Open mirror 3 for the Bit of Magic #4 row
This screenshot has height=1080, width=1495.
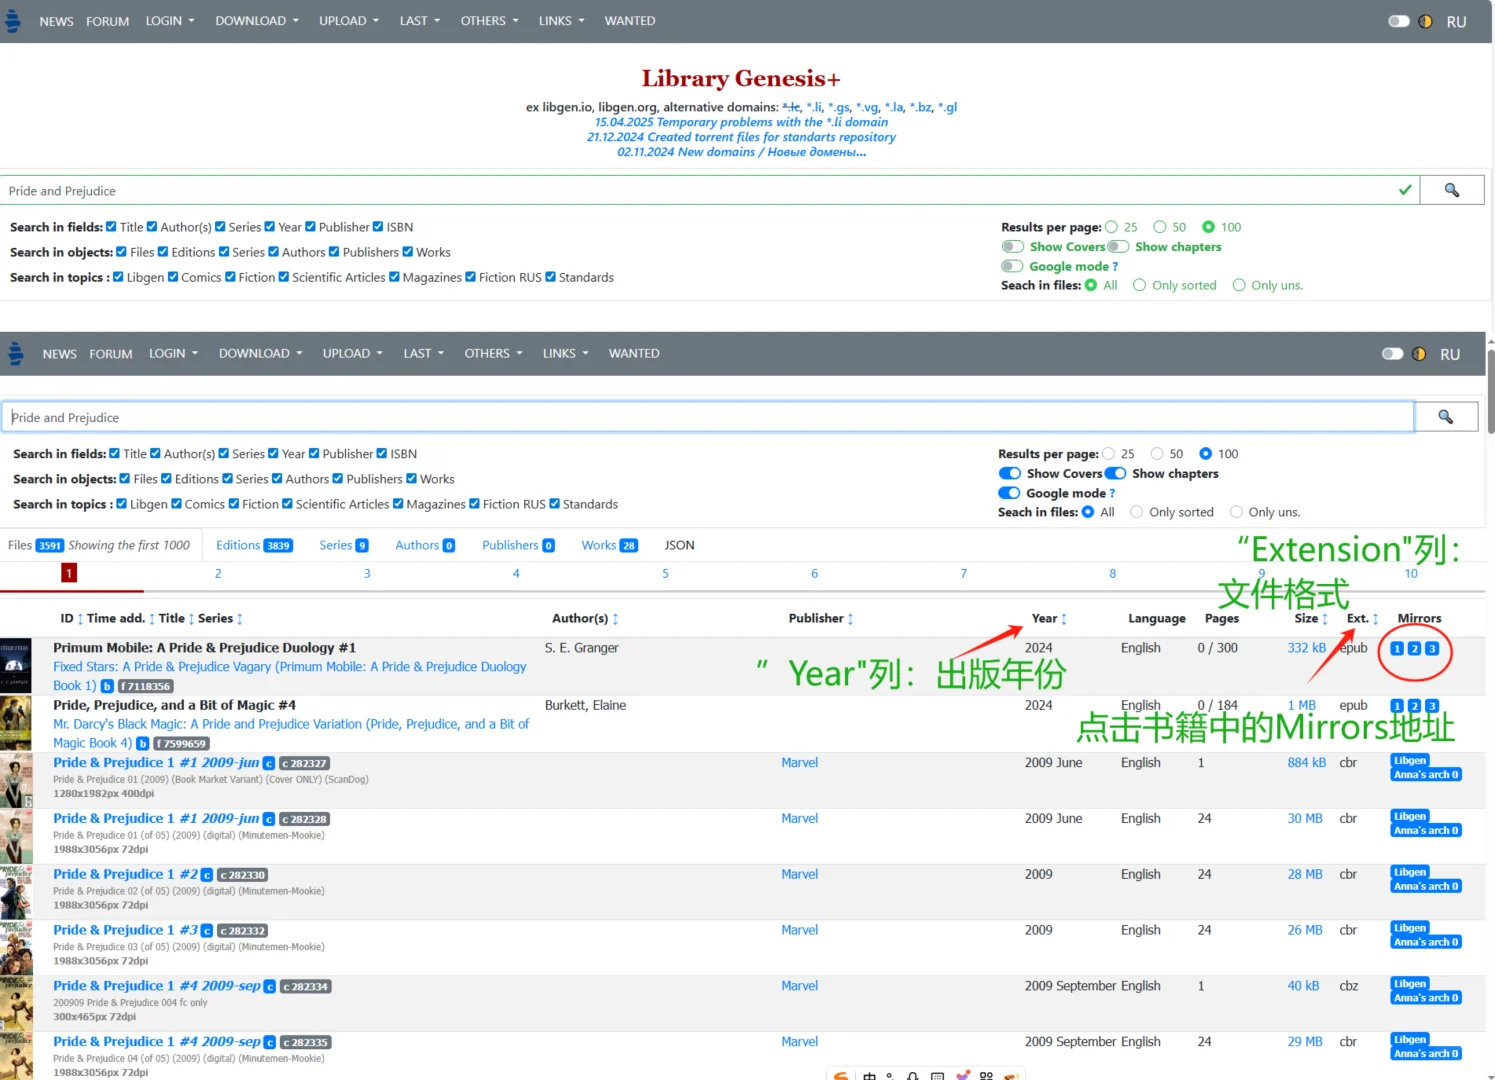coord(1432,706)
